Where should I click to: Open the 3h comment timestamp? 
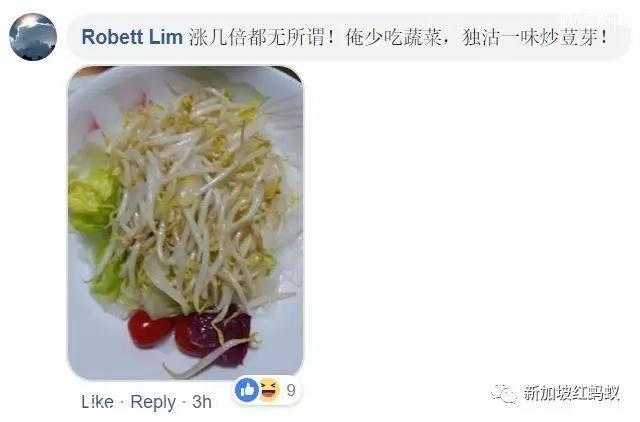[x=202, y=402]
